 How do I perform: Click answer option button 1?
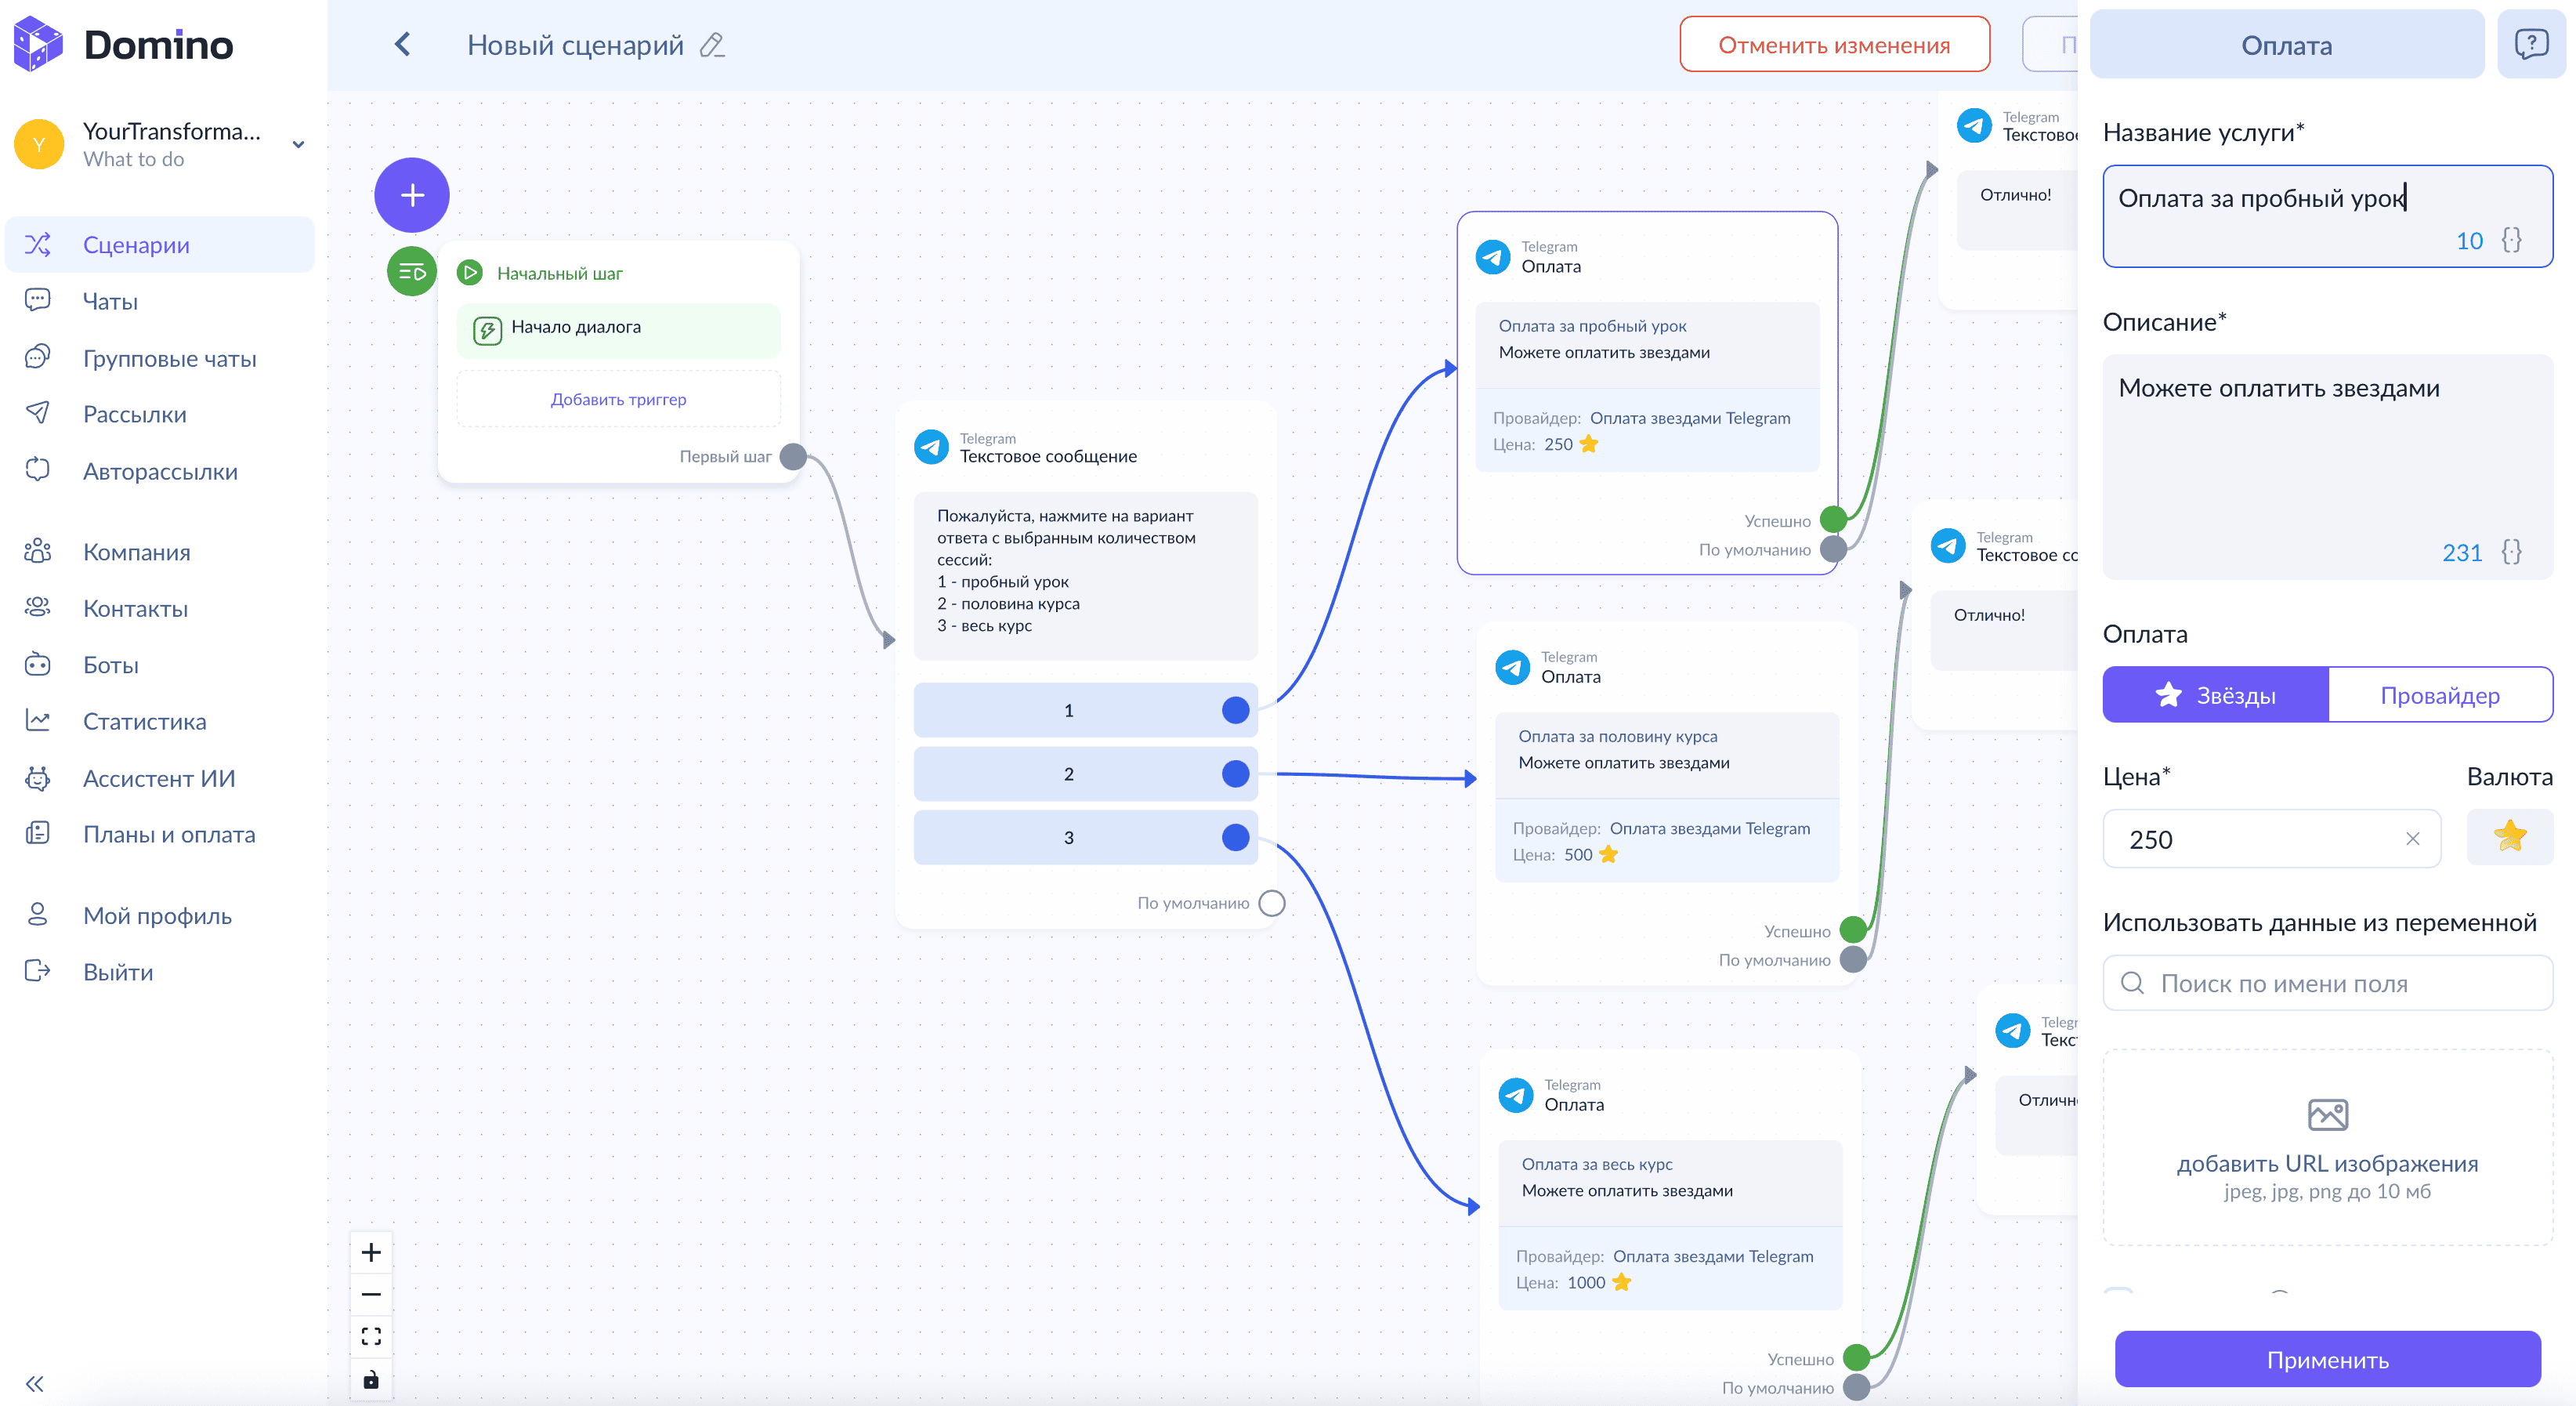pyautogui.click(x=1085, y=710)
